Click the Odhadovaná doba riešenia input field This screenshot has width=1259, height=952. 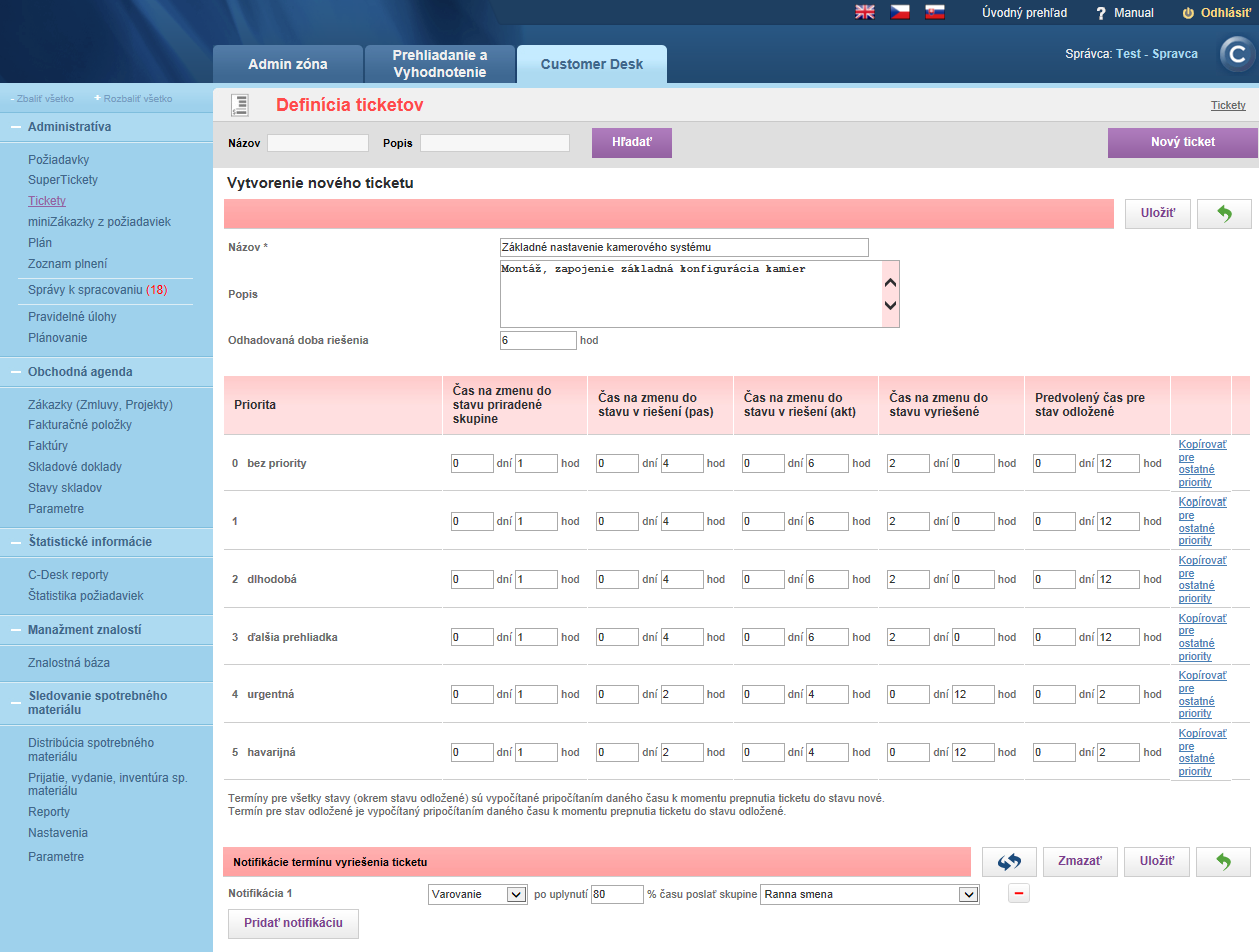538,340
